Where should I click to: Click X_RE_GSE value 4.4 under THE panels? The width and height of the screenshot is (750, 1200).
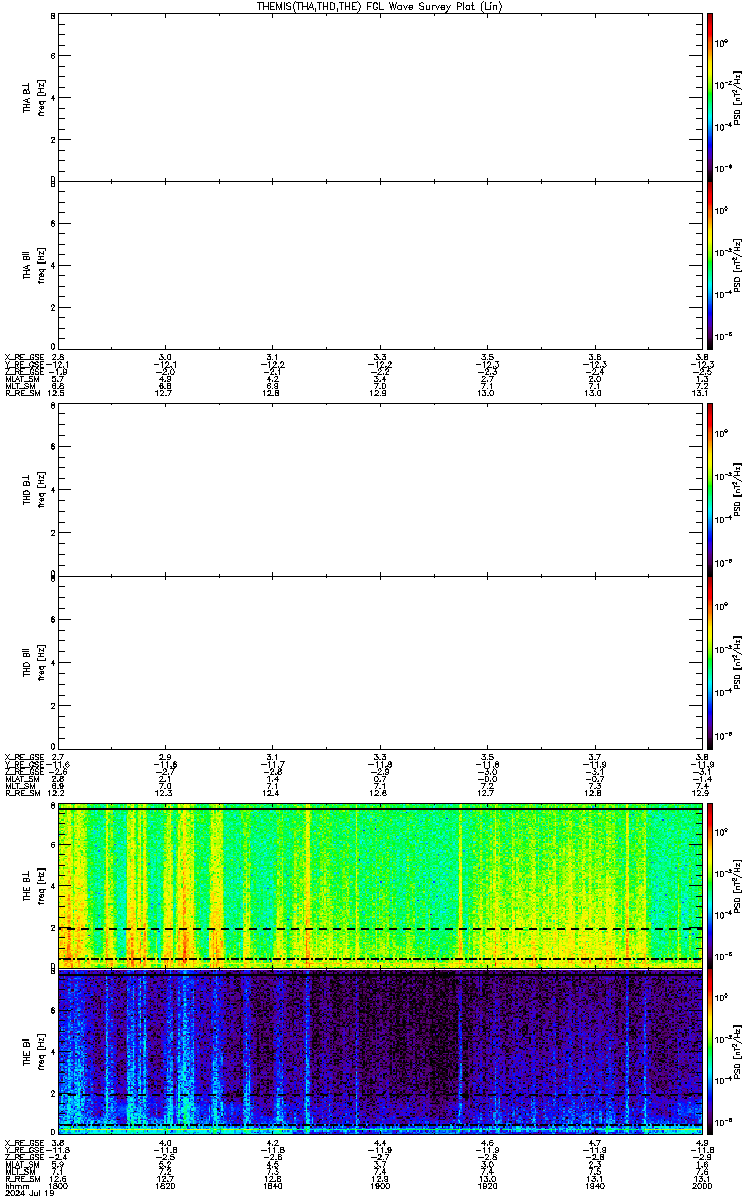[380, 1143]
